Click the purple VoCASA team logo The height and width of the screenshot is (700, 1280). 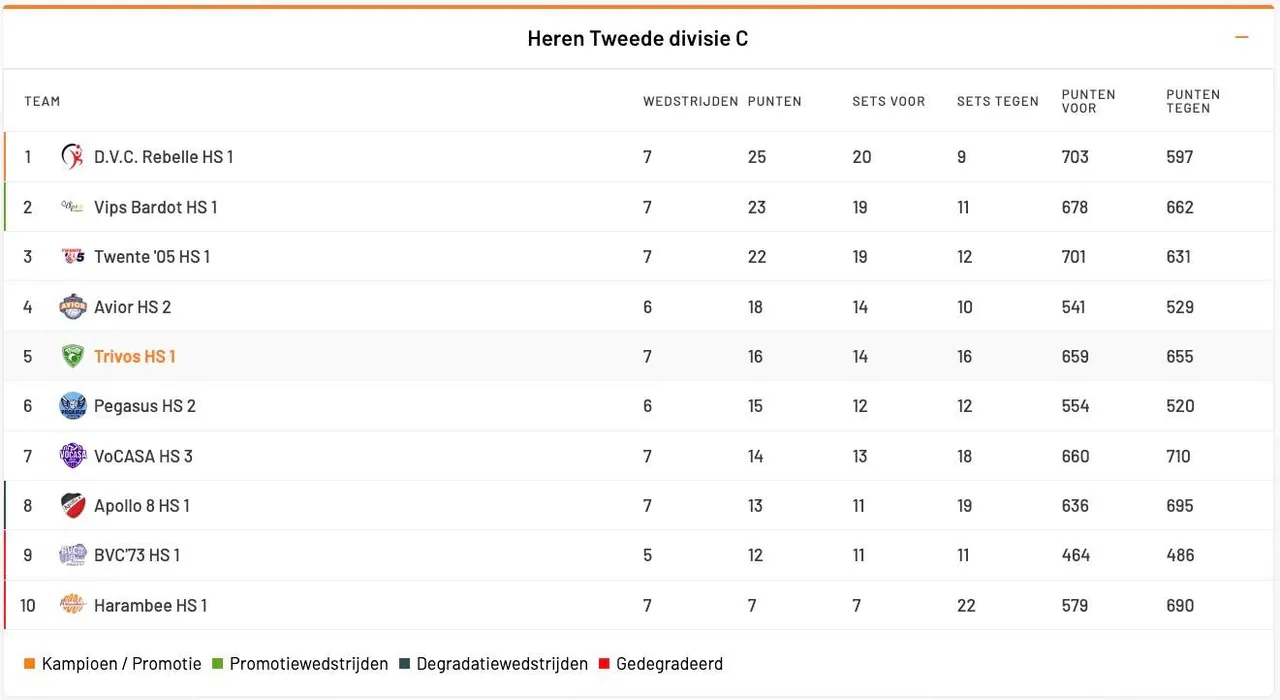(73, 456)
